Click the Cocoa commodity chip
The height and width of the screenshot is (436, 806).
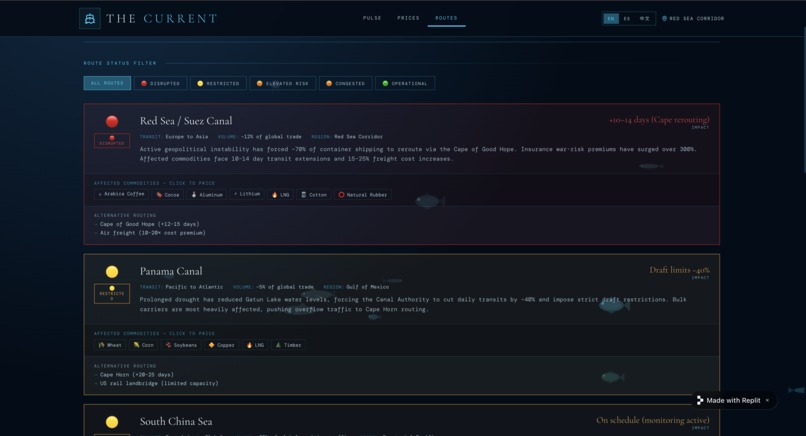(x=168, y=194)
